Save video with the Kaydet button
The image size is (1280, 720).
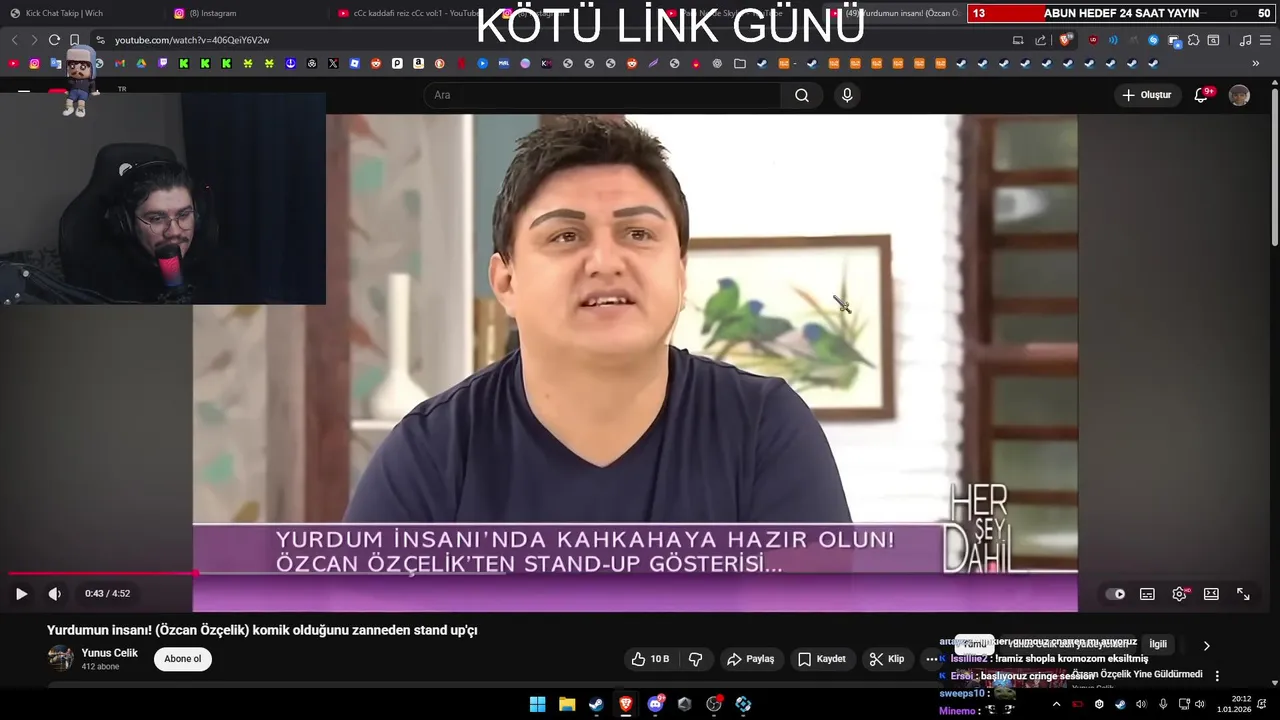coord(822,659)
